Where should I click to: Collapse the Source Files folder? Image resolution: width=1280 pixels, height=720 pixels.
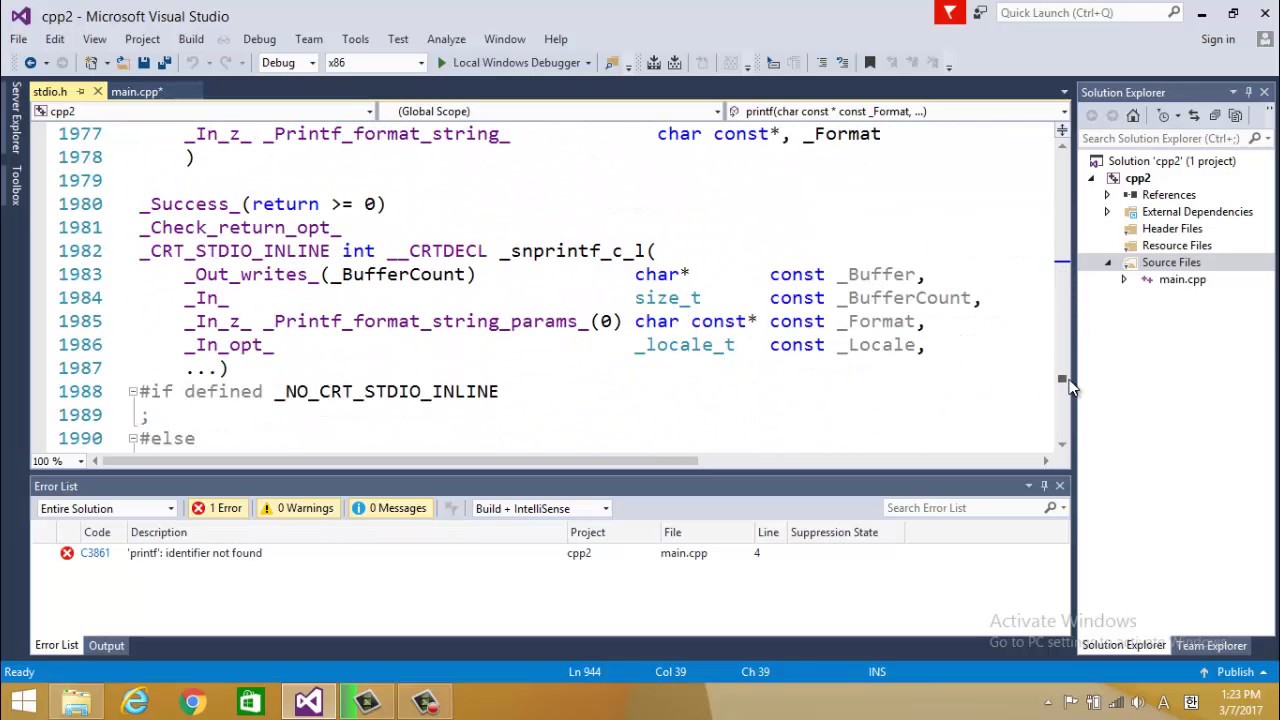[1107, 263]
